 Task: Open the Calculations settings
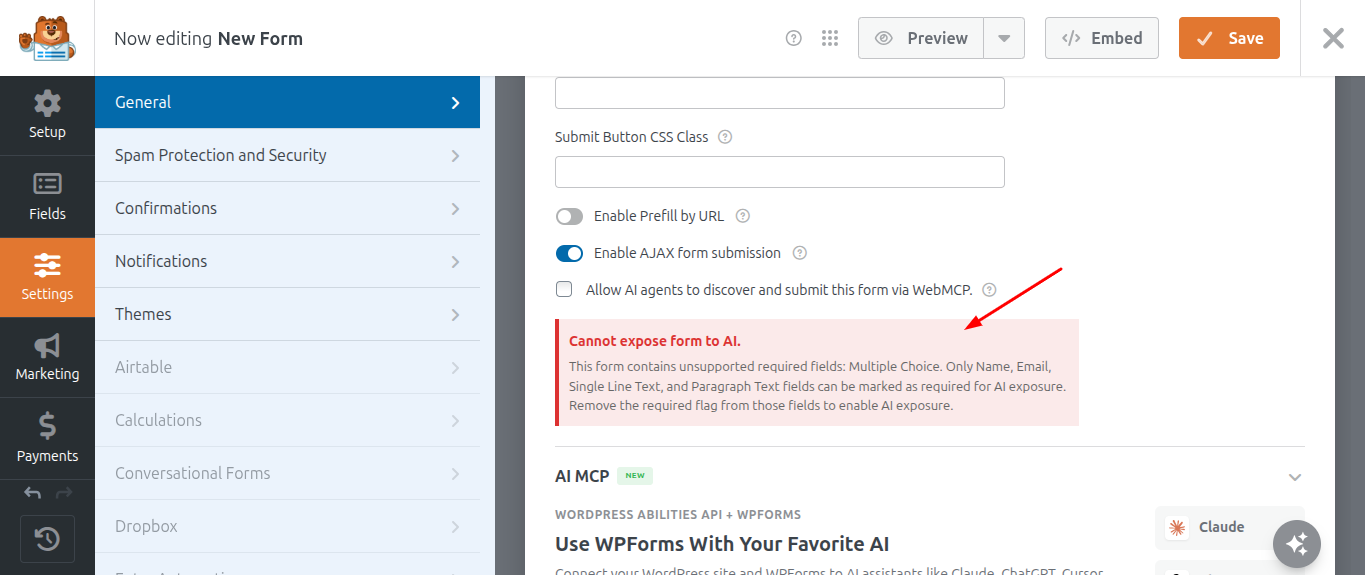pos(287,420)
